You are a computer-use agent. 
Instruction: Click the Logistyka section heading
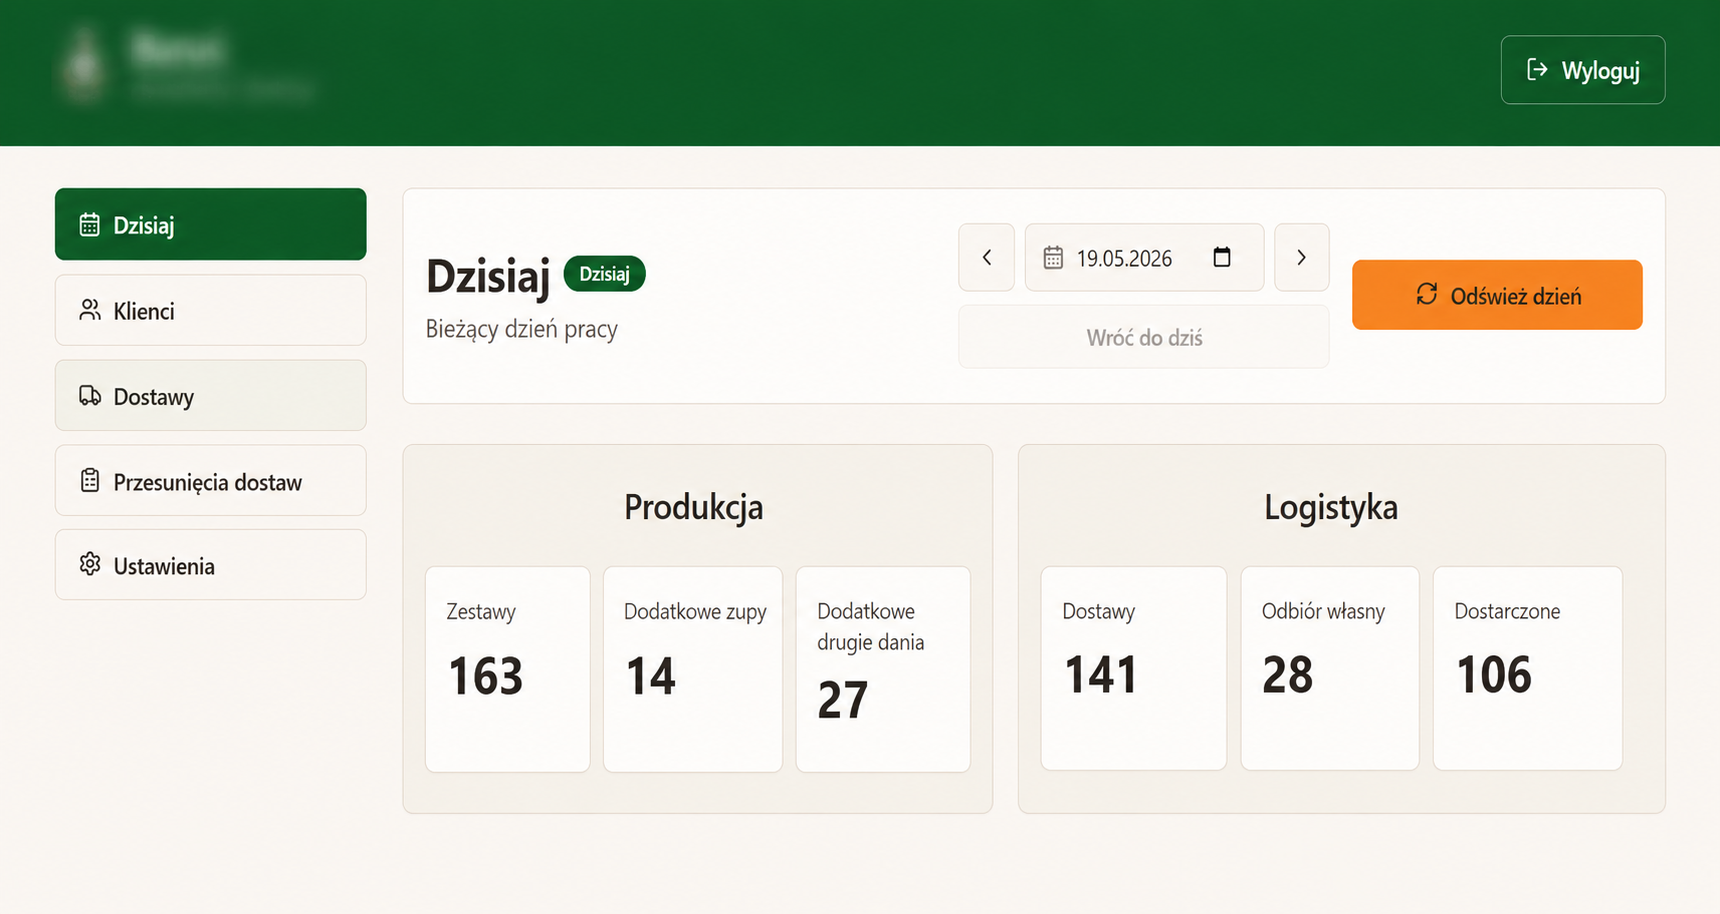tap(1331, 507)
